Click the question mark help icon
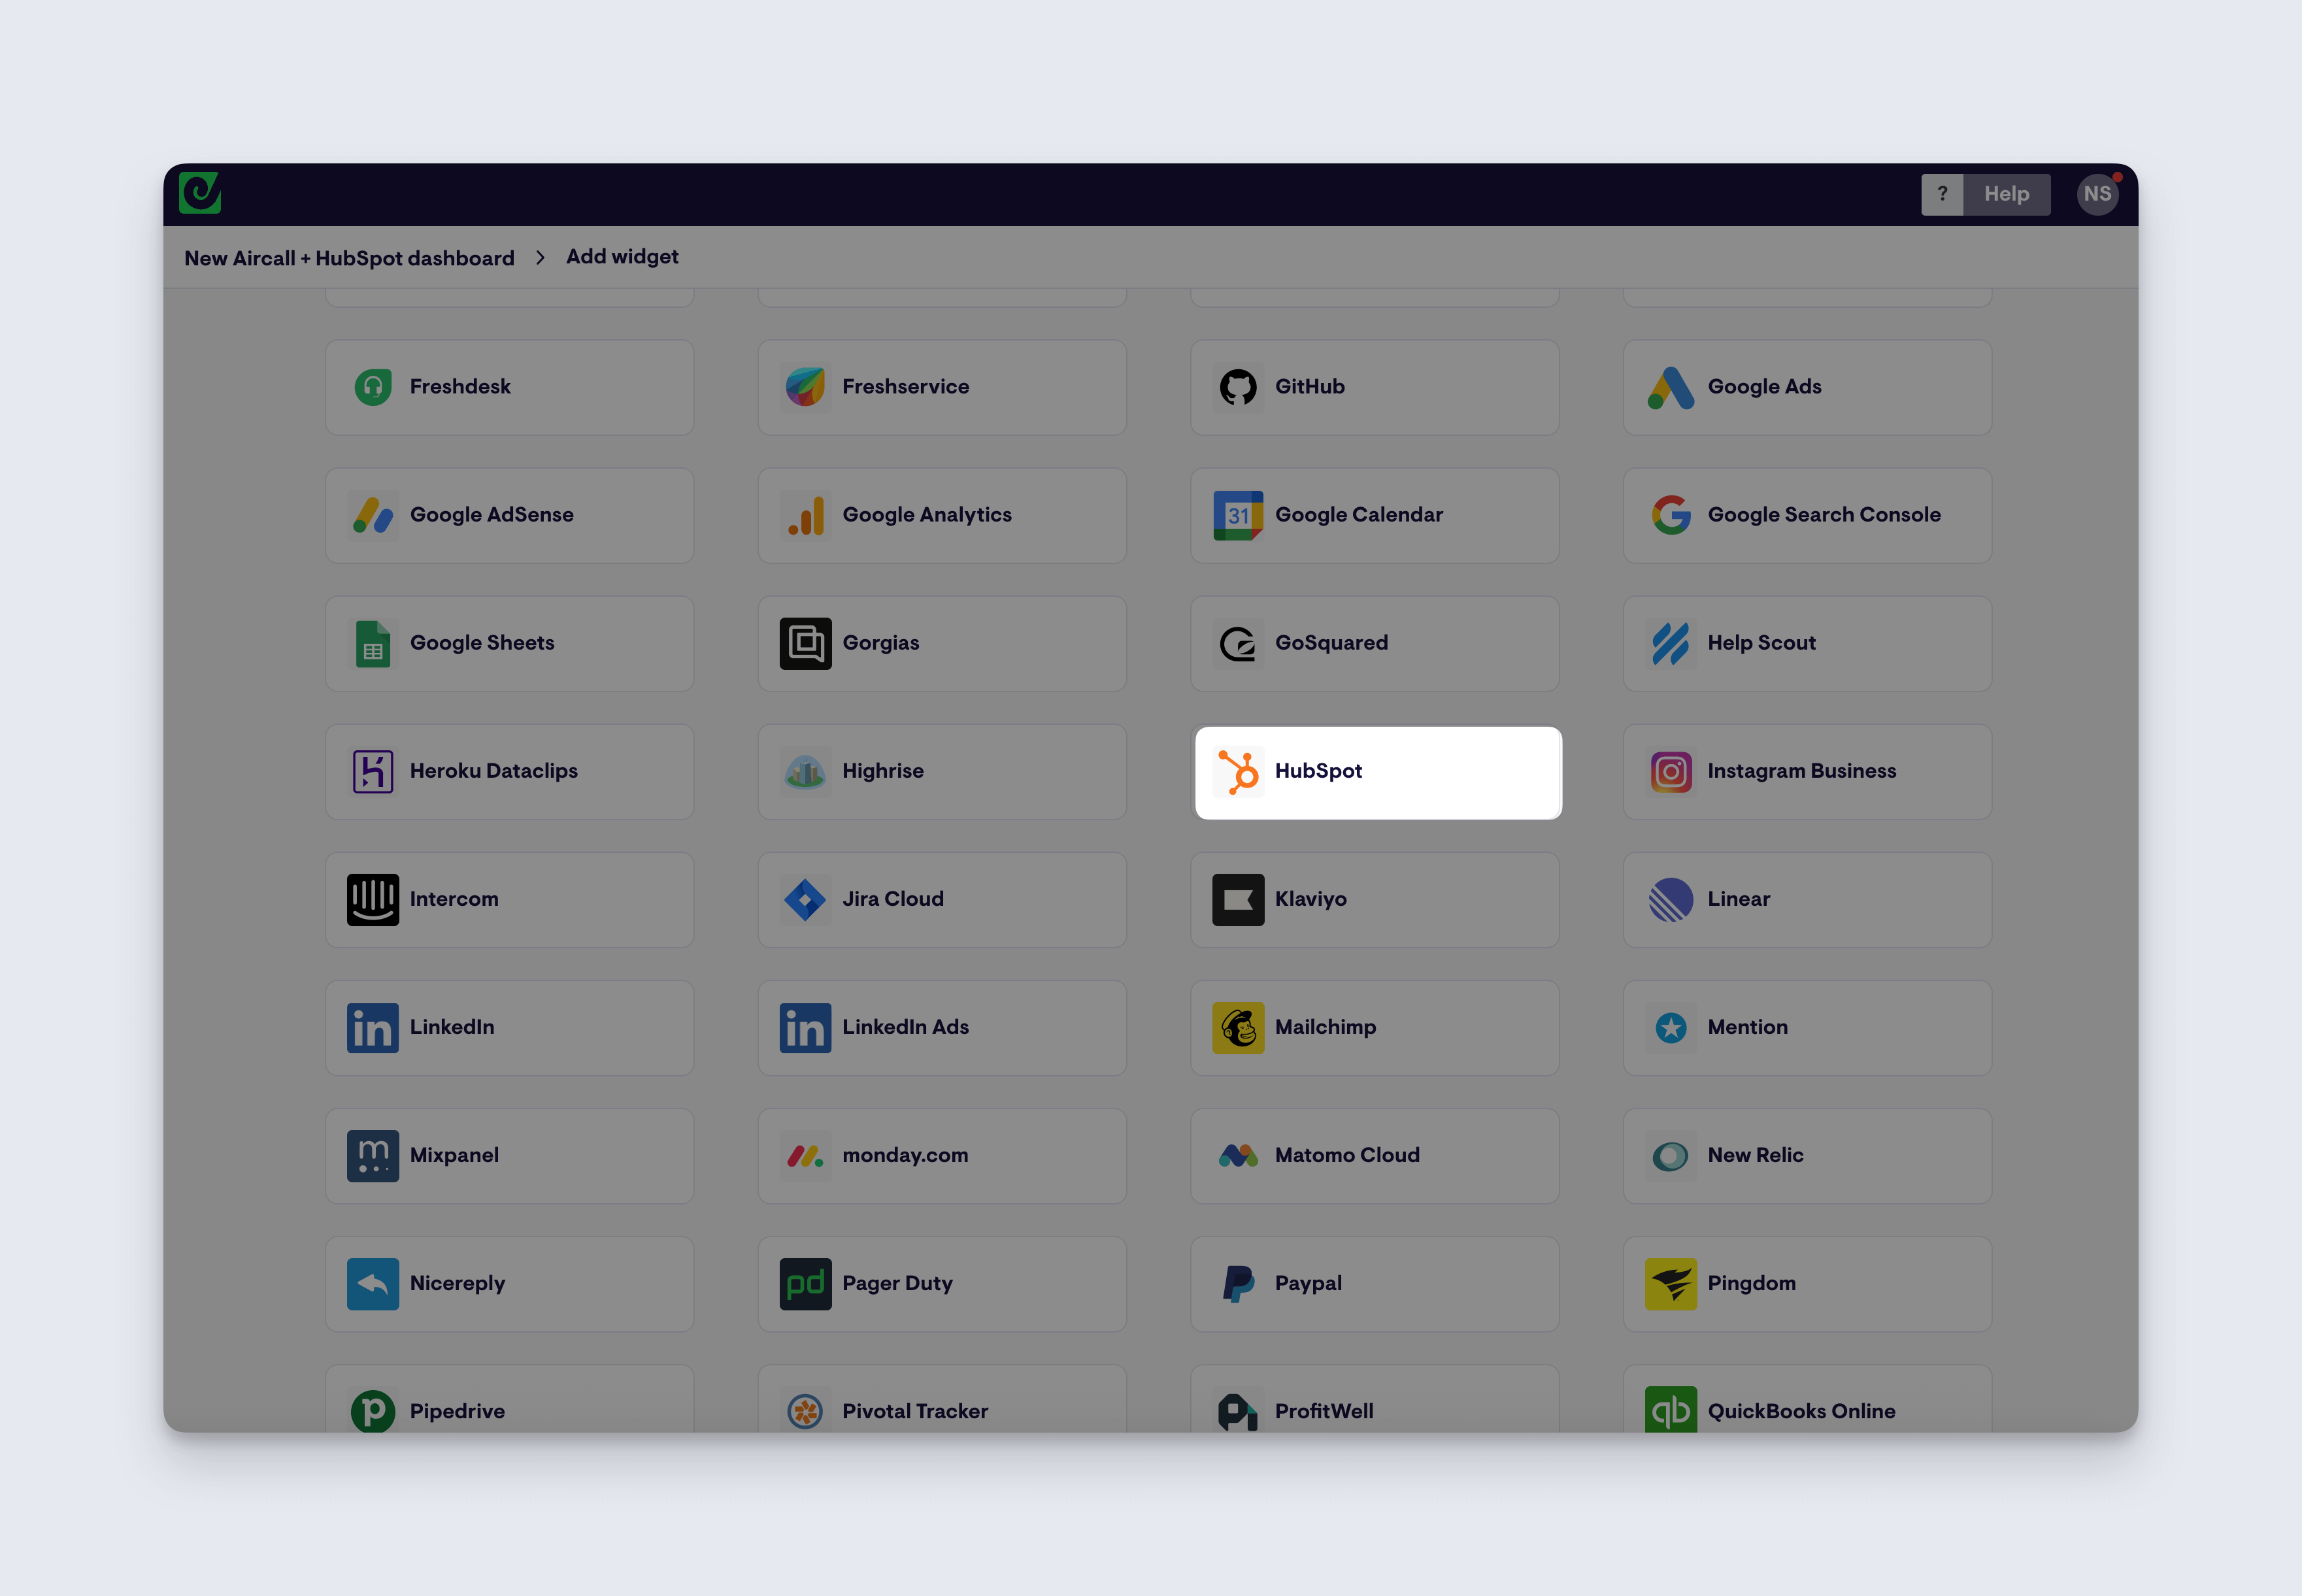2302x1596 pixels. click(x=1942, y=194)
